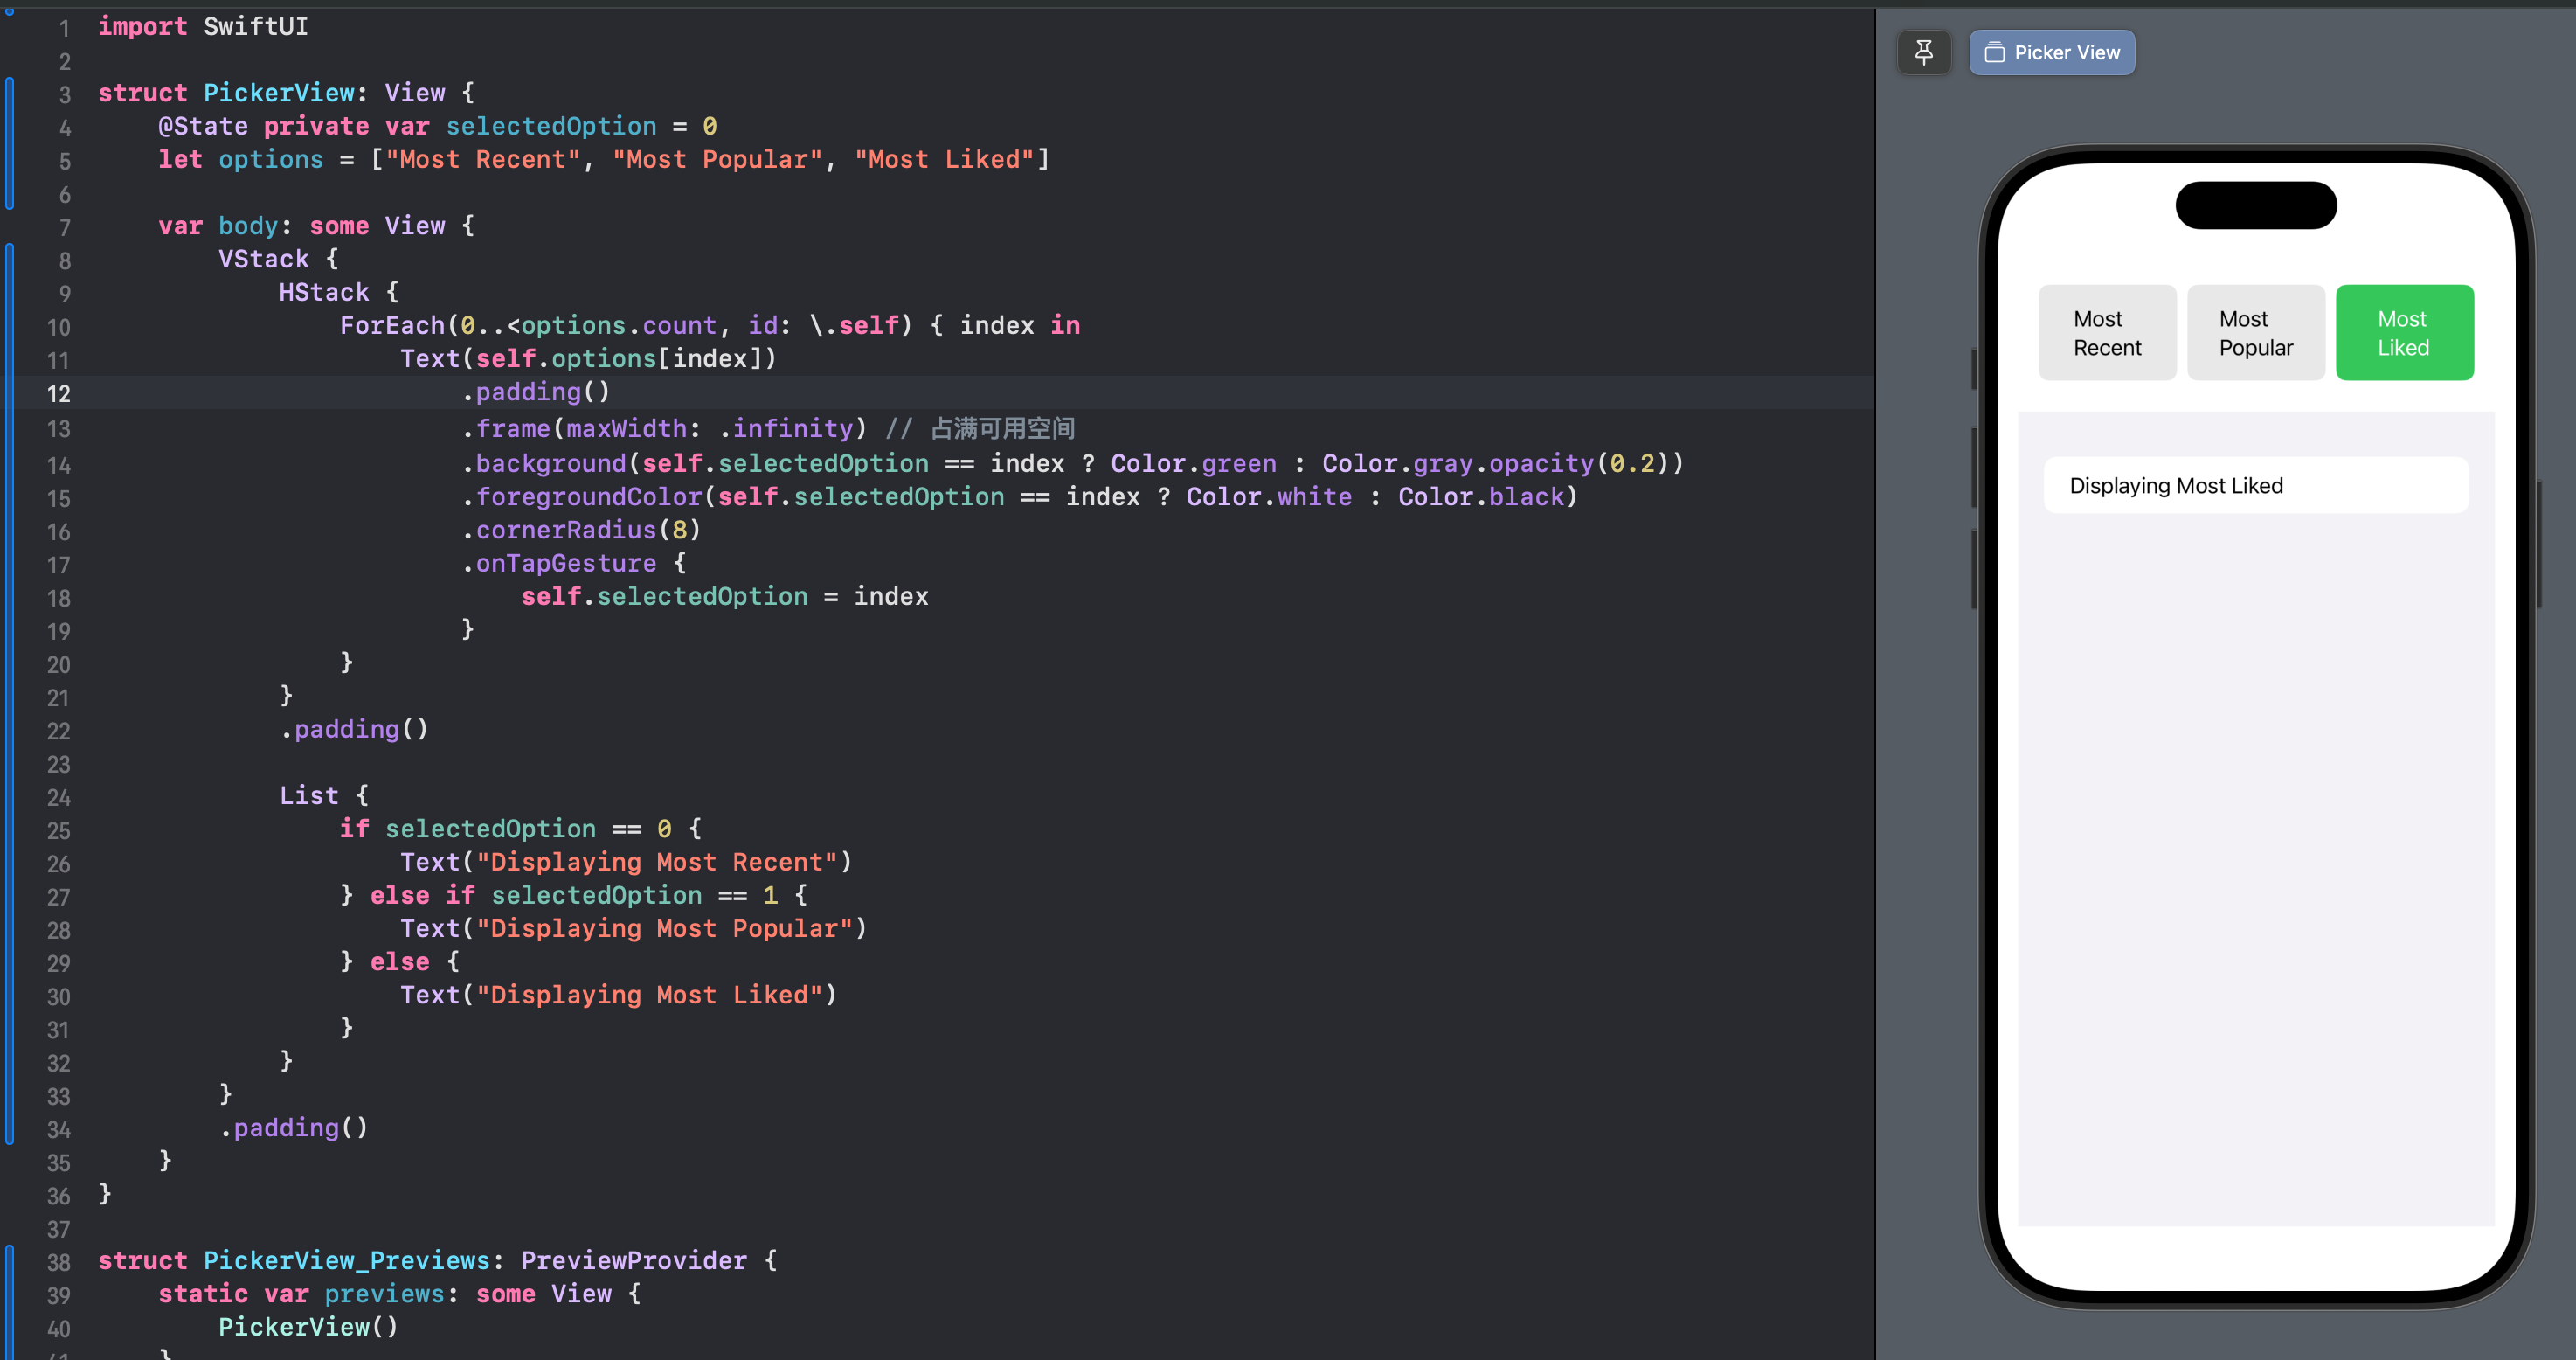Tap the Most Popular option in preview
This screenshot has width=2576, height=1360.
point(2256,333)
